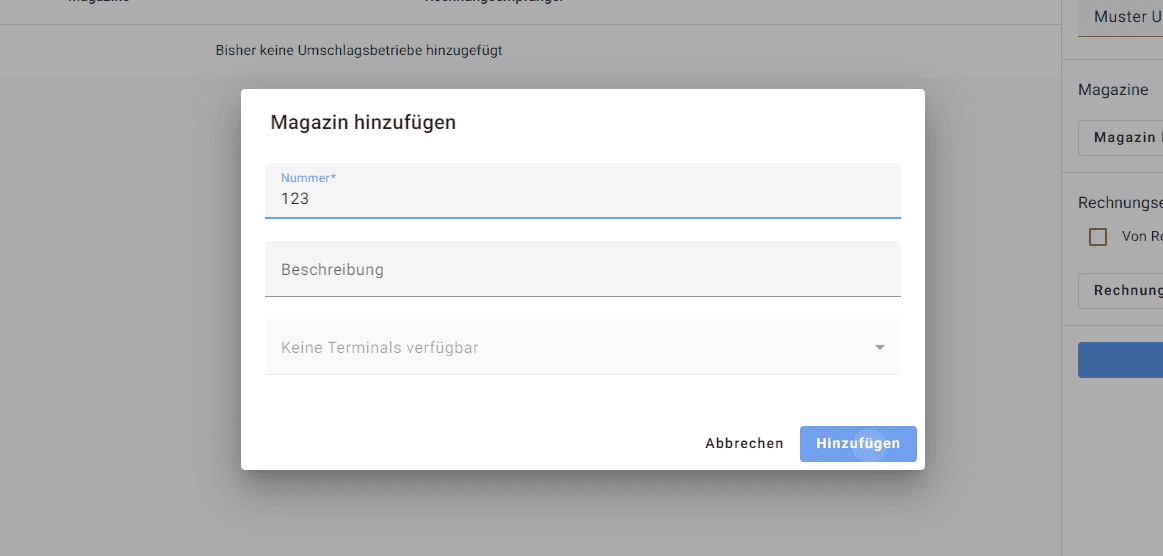1163x556 pixels.
Task: Click the Rechnung... button in the sidebar
Action: pyautogui.click(x=1120, y=291)
